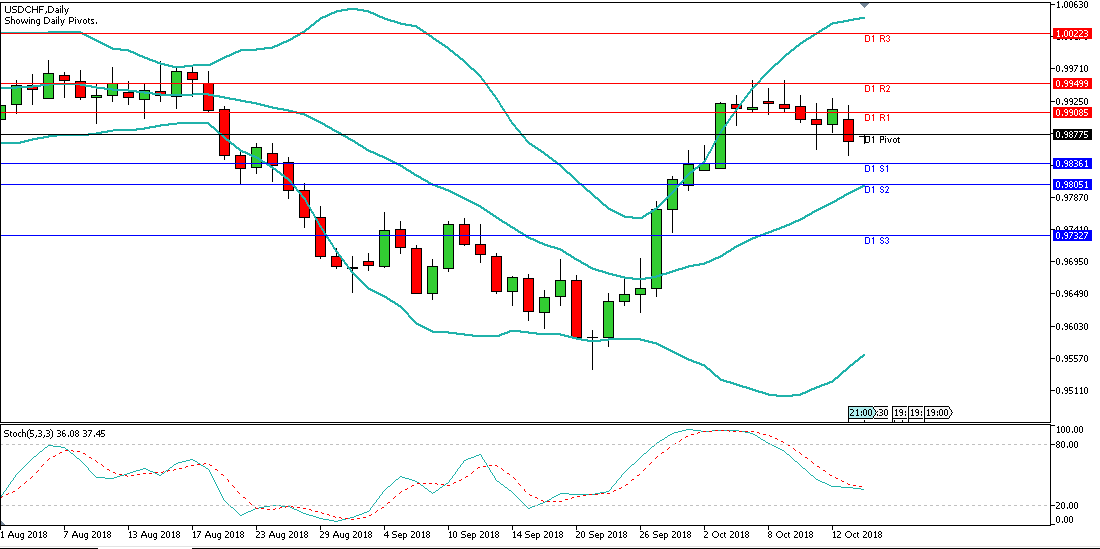
Task: Select the D1 S2 support label
Action: (x=877, y=190)
